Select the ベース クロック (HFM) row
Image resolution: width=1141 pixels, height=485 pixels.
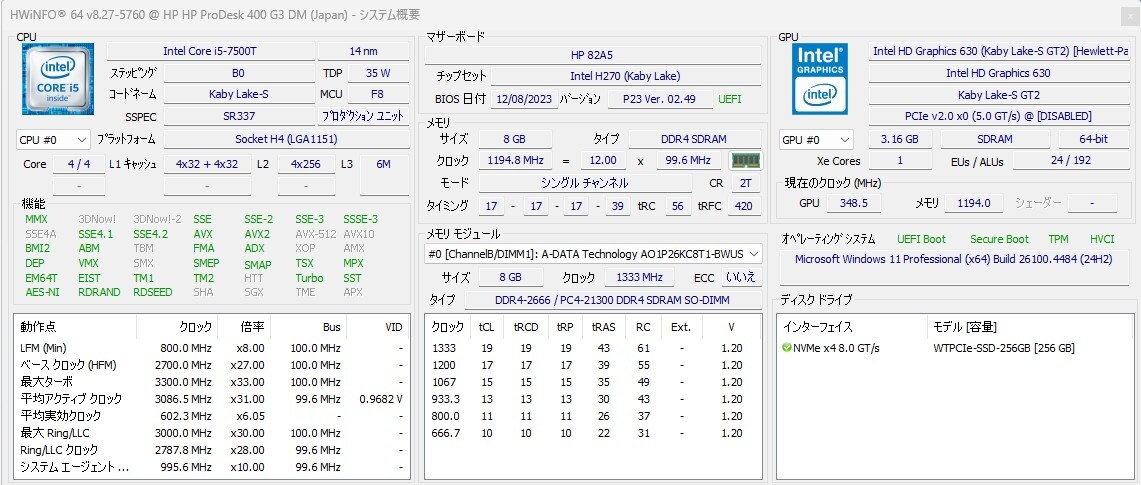[x=211, y=365]
